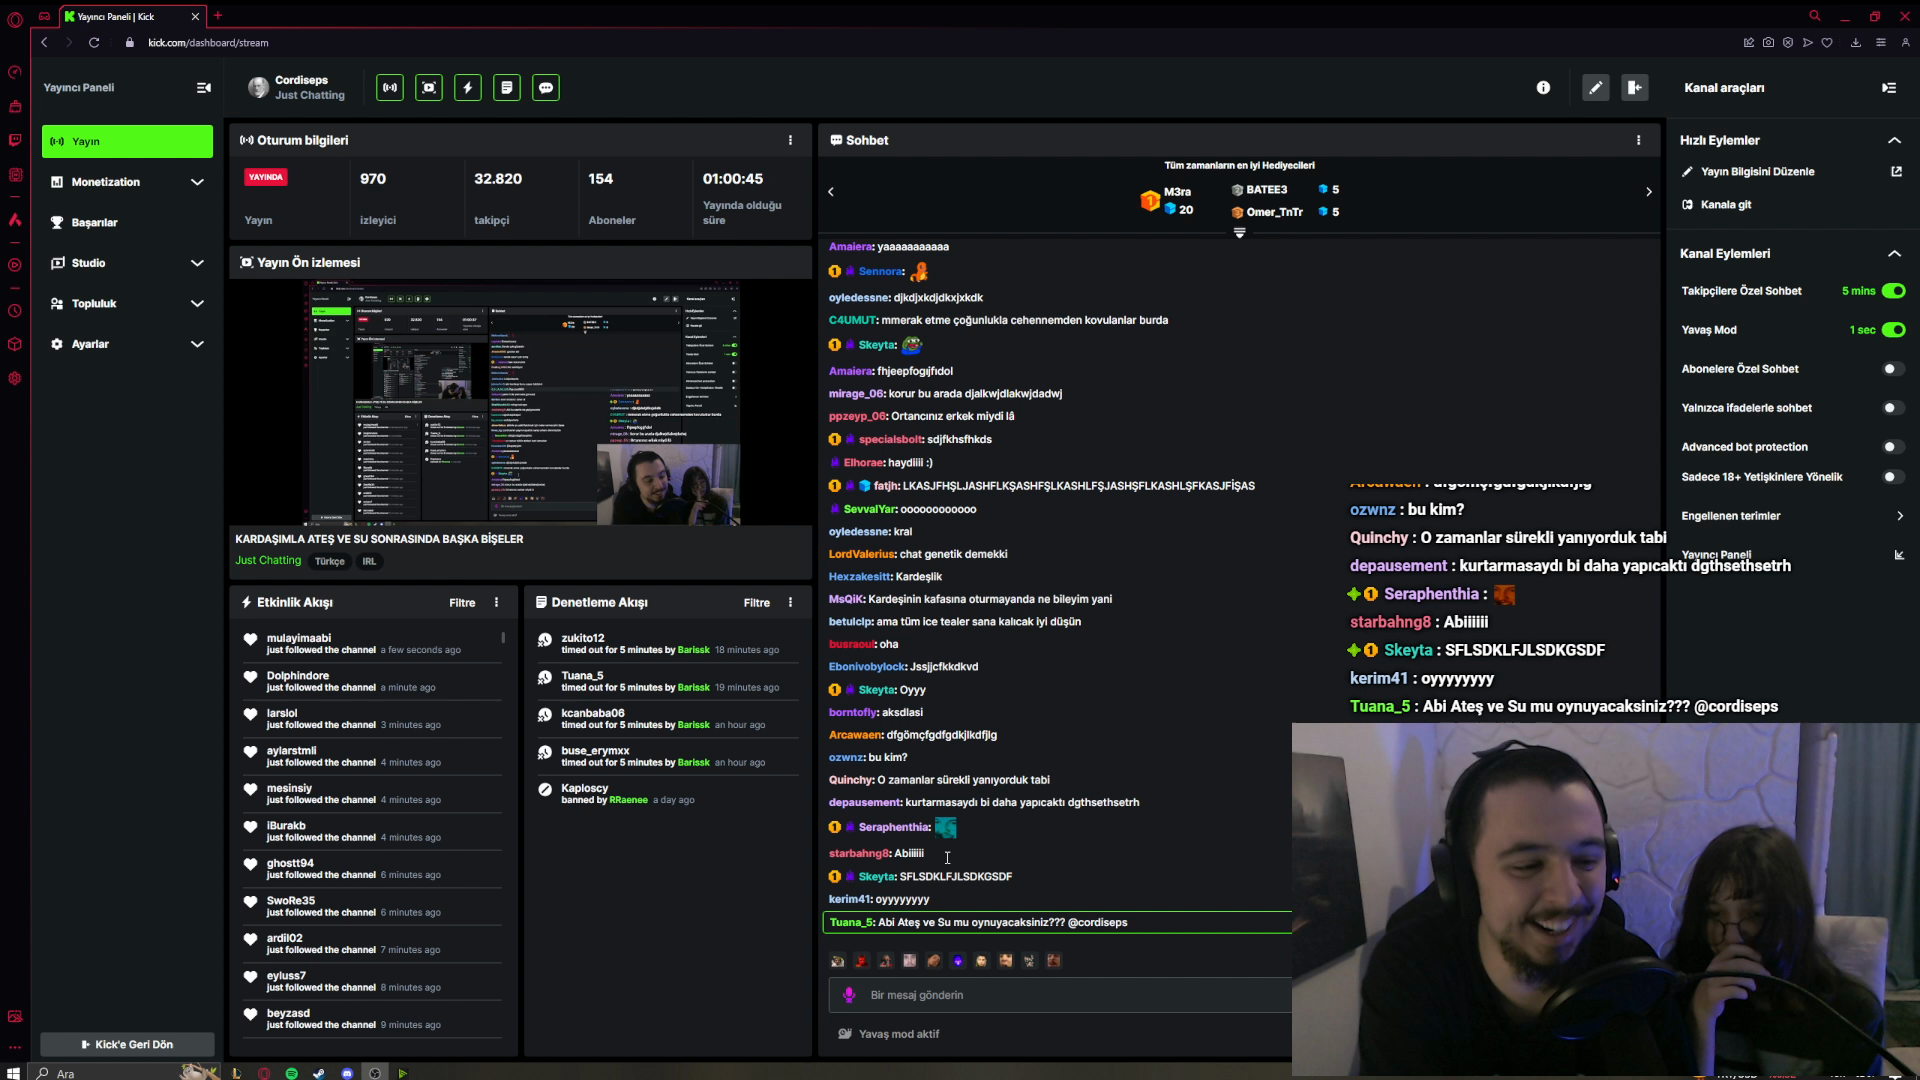Click Filtre in Etkinlik Akışı

tap(462, 603)
